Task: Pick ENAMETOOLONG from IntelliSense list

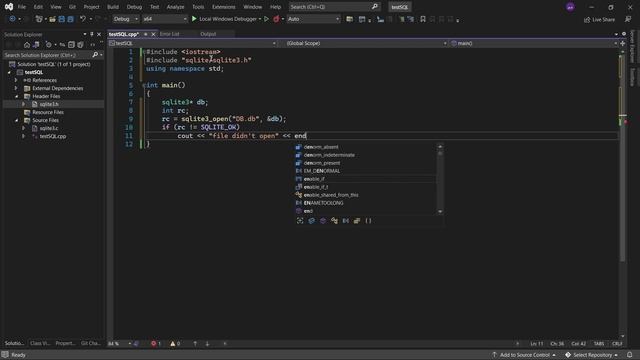Action: click(x=323, y=203)
